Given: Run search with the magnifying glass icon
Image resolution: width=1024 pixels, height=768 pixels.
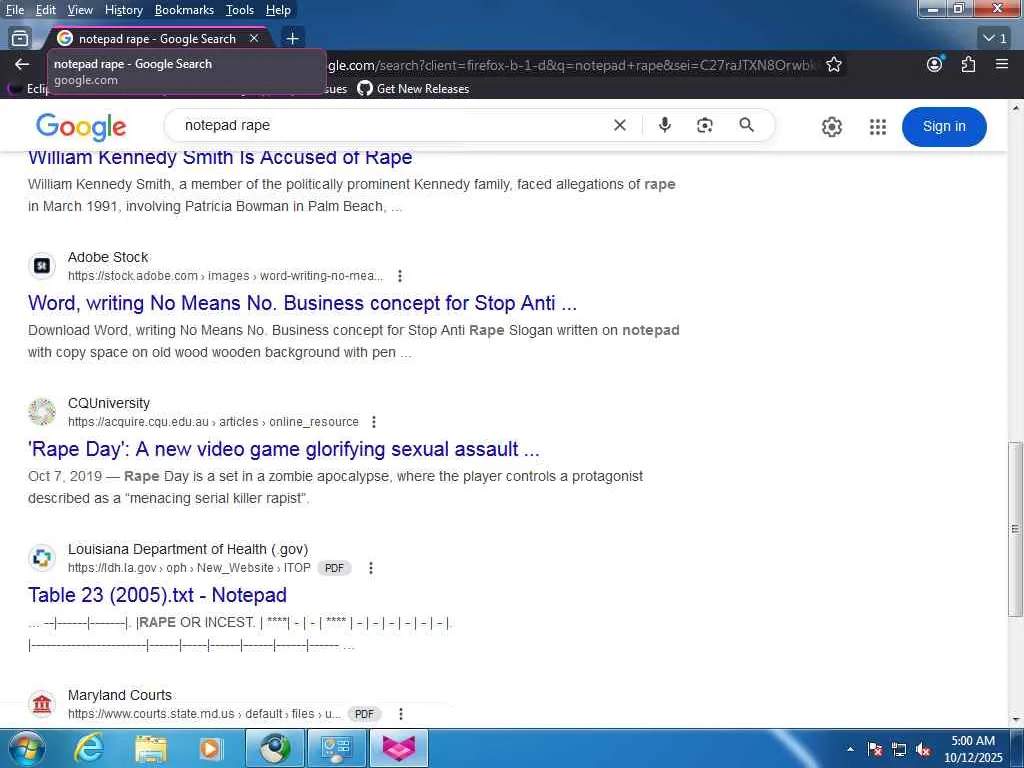Looking at the screenshot, I should [746, 125].
